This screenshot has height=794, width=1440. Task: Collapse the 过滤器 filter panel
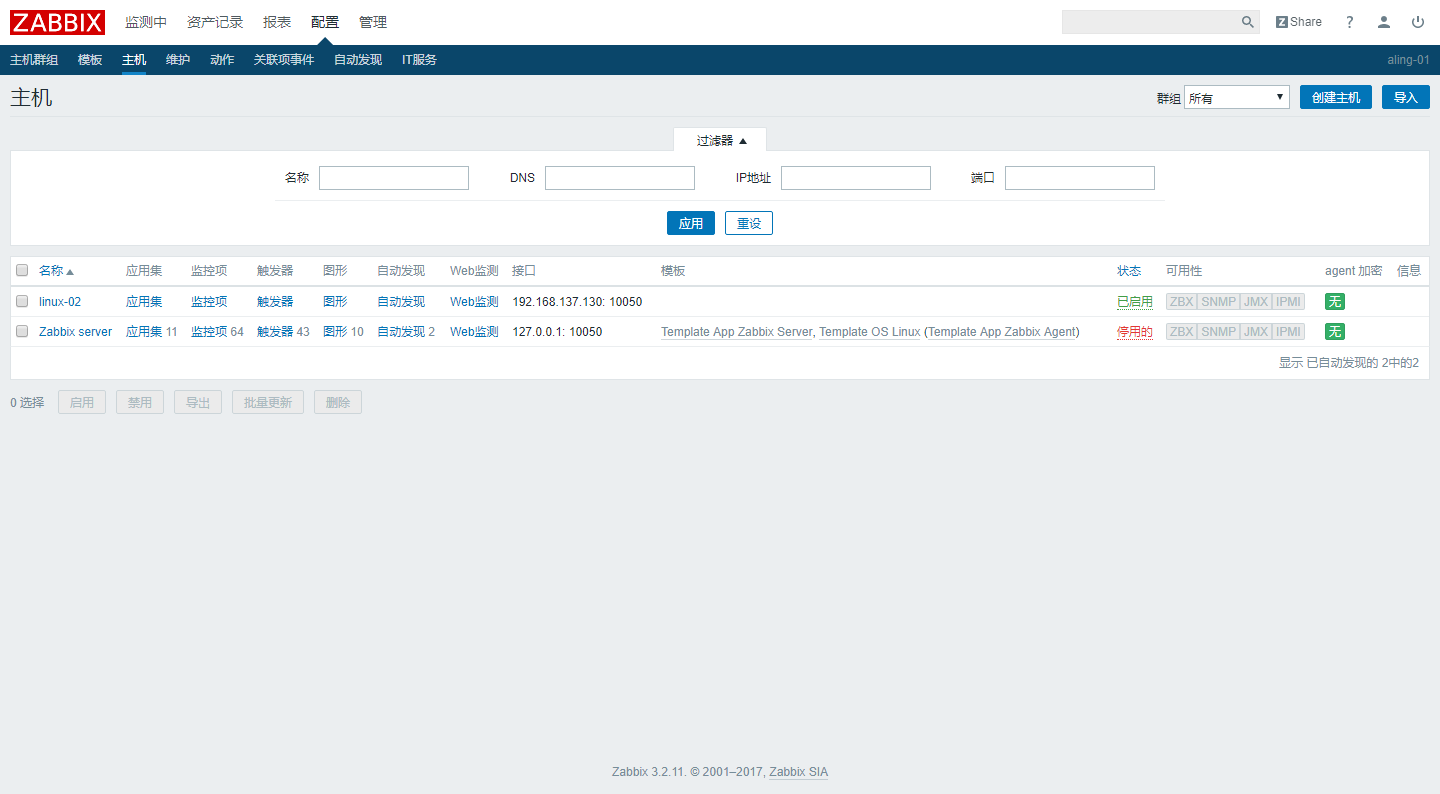[720, 140]
